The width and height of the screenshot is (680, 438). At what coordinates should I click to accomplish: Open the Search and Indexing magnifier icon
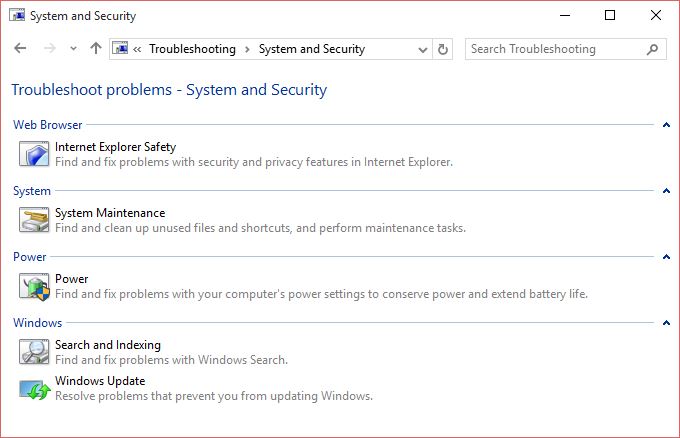(34, 352)
